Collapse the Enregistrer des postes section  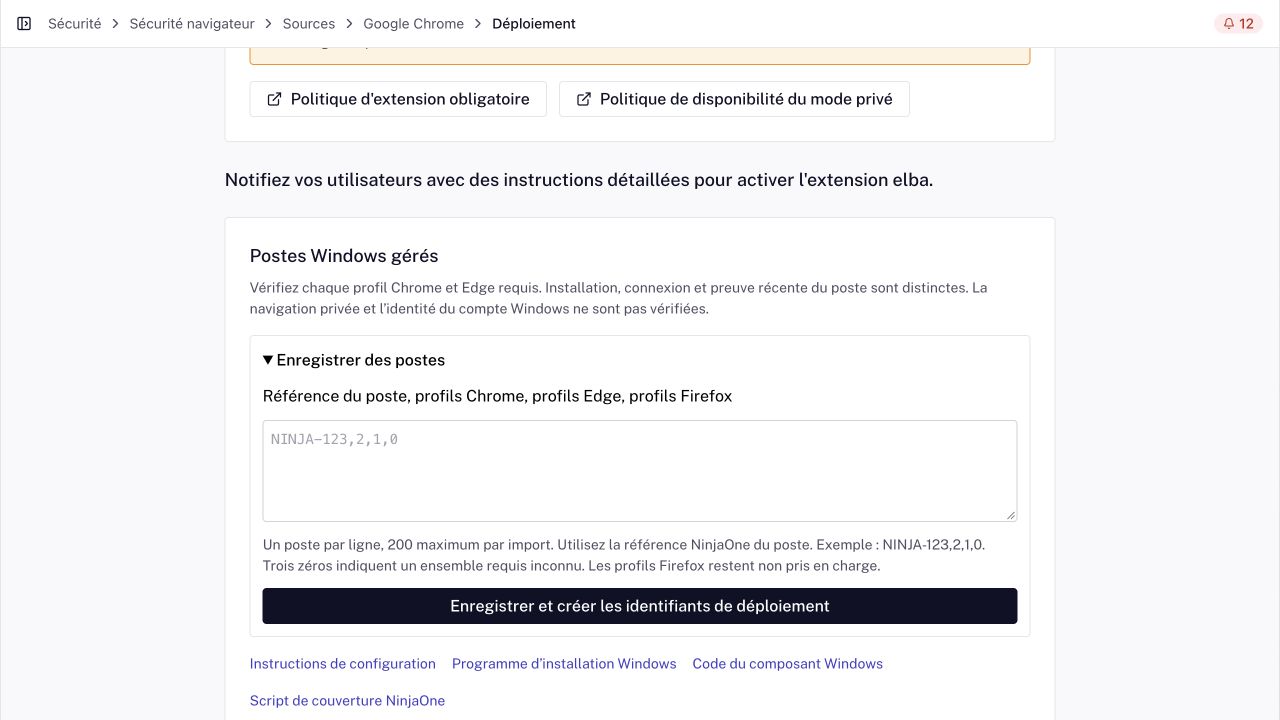354,360
